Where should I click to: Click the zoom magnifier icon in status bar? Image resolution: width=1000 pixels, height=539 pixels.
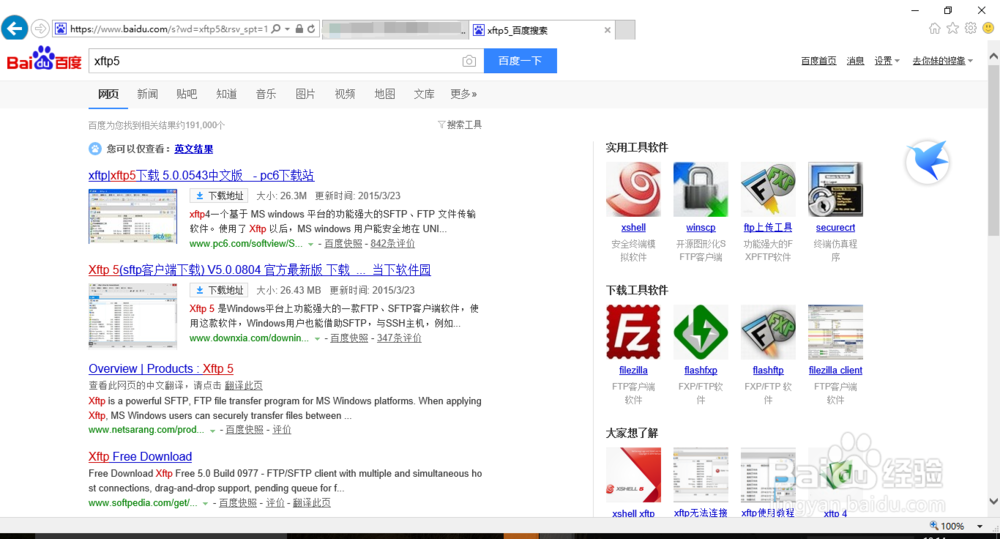point(934,526)
